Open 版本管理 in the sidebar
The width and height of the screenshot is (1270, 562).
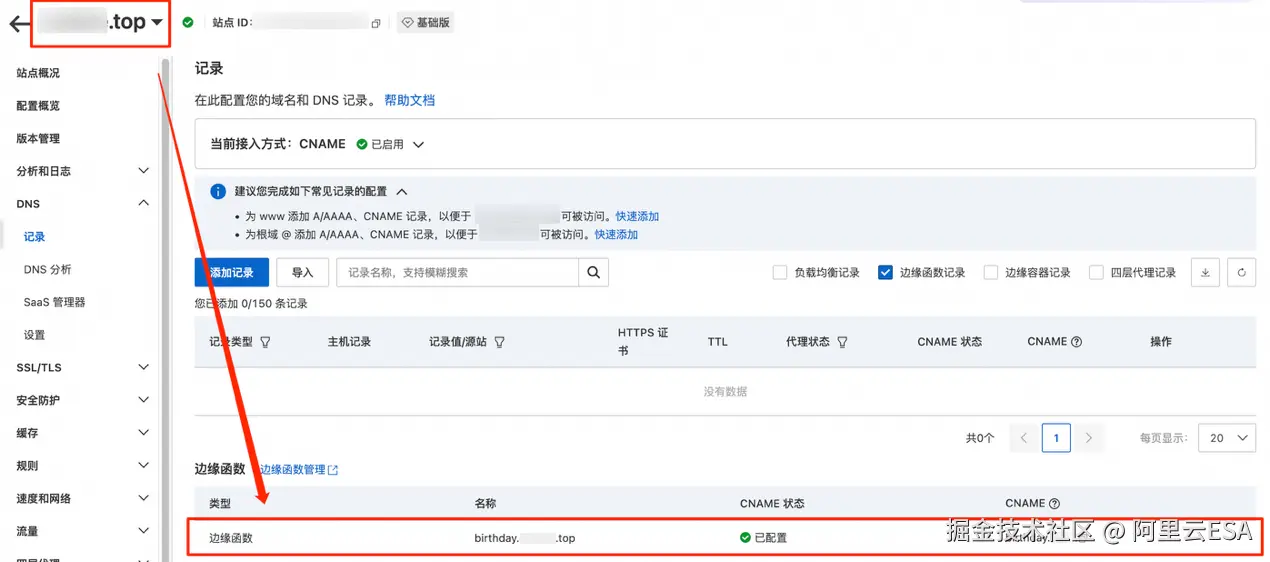coord(38,139)
